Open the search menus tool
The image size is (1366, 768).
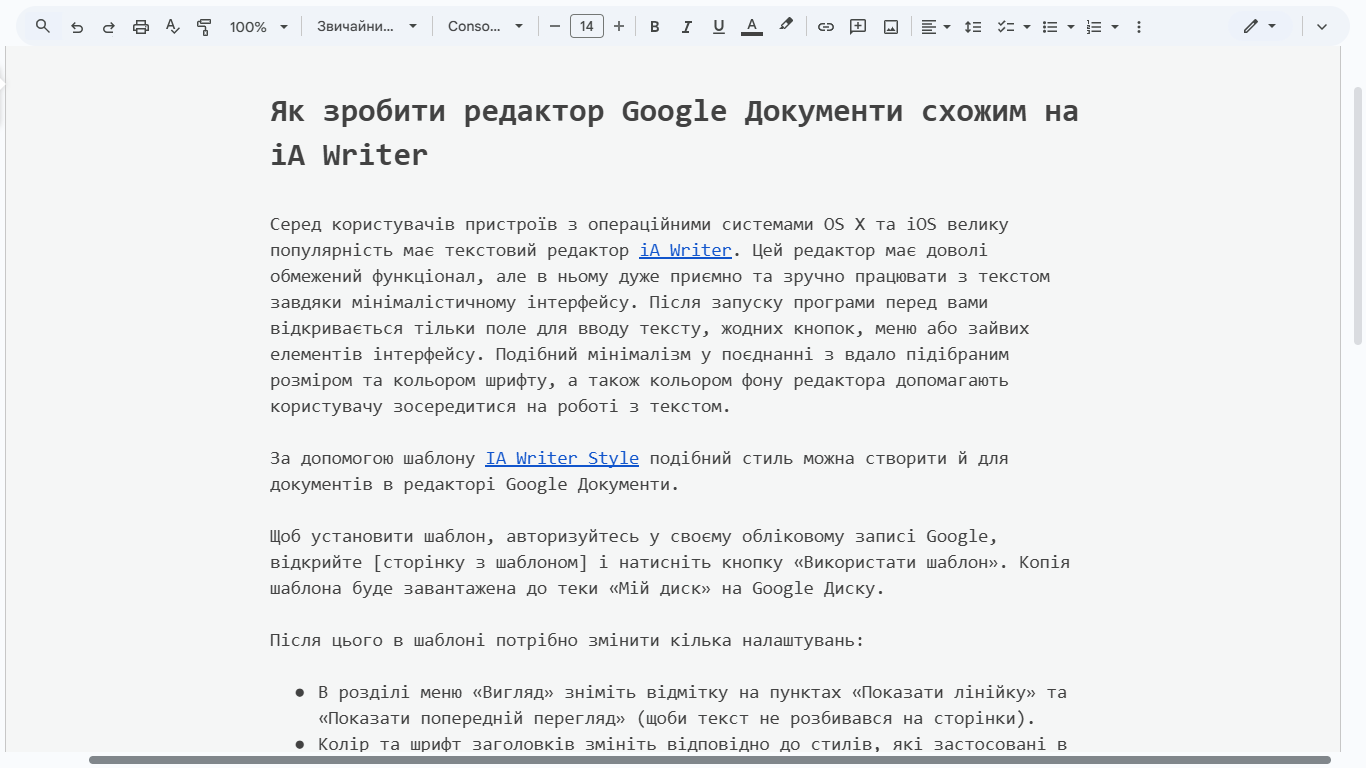pyautogui.click(x=42, y=27)
